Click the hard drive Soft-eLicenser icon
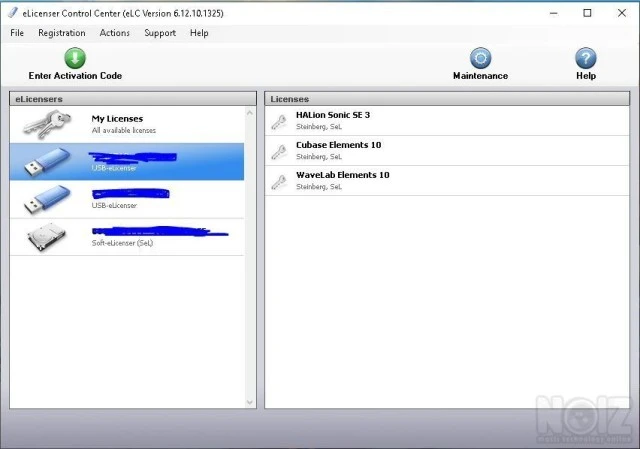Image resolution: width=640 pixels, height=449 pixels. point(46,237)
